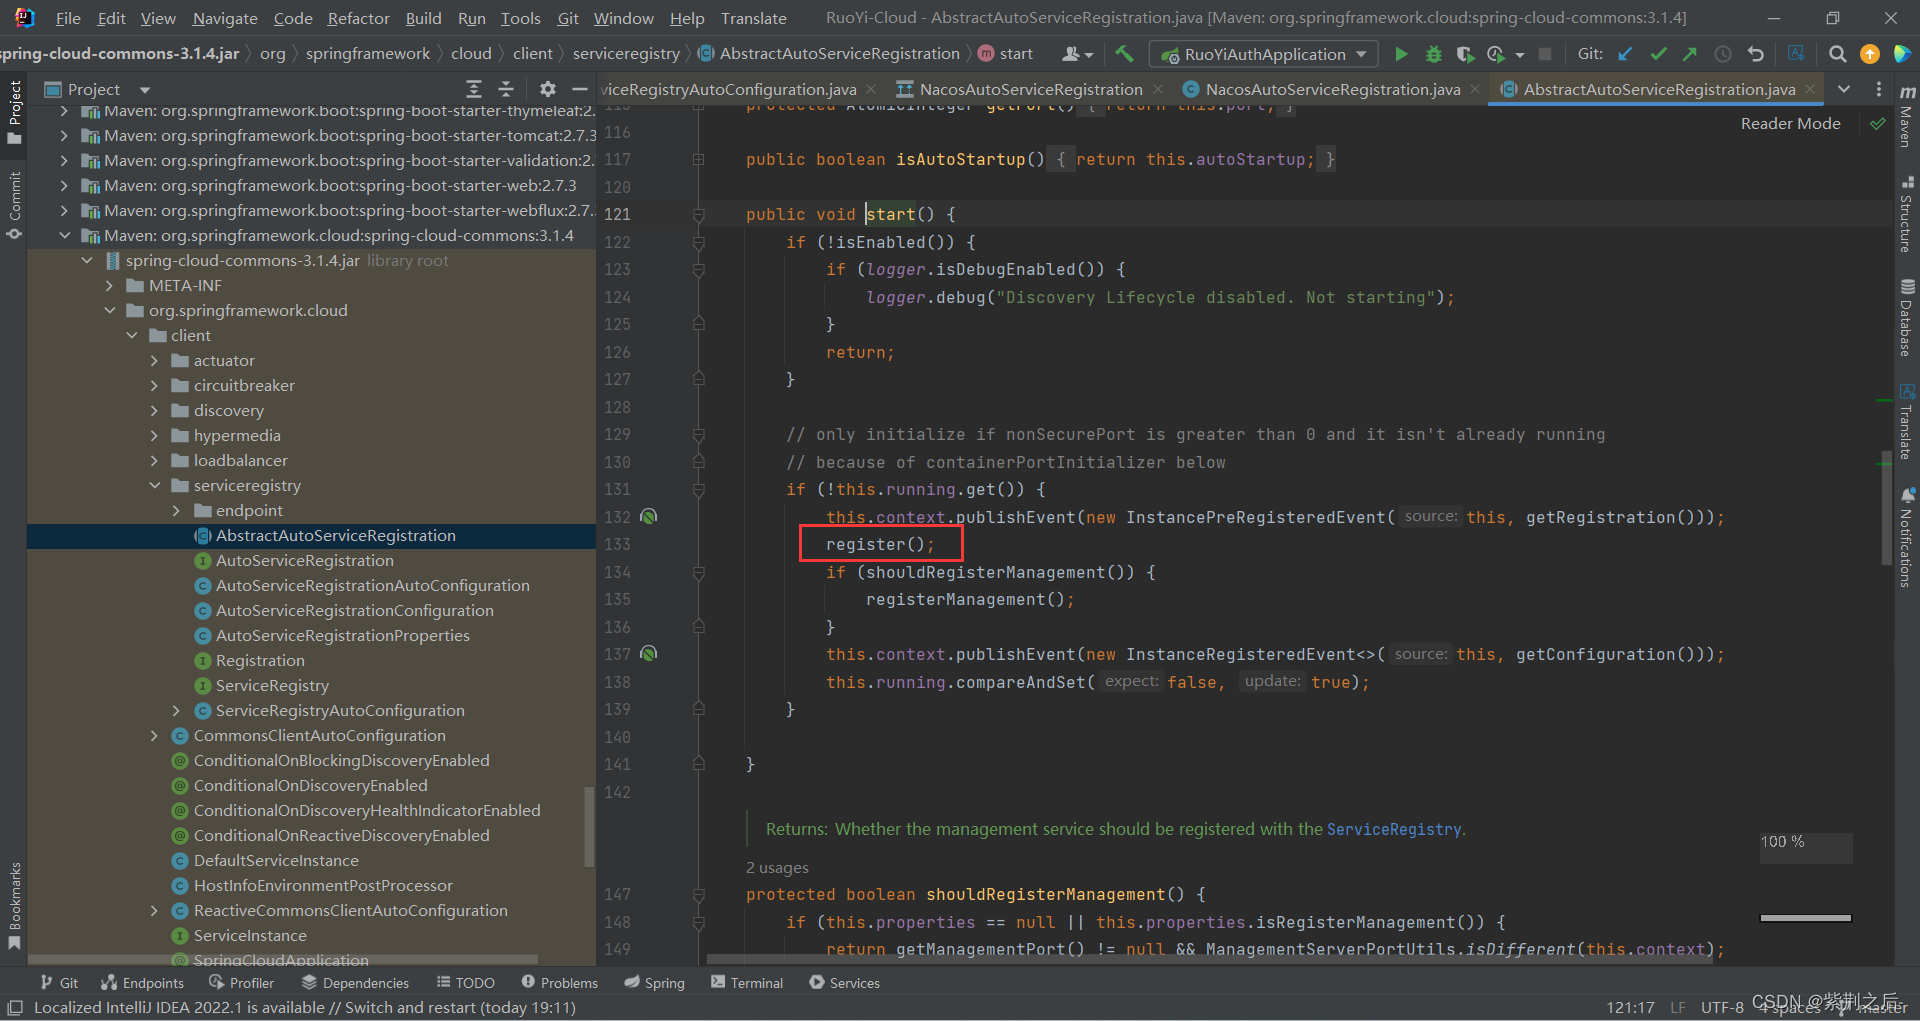1920x1021 pixels.
Task: Follow the ServiceRegistry doc link
Action: (x=1394, y=829)
